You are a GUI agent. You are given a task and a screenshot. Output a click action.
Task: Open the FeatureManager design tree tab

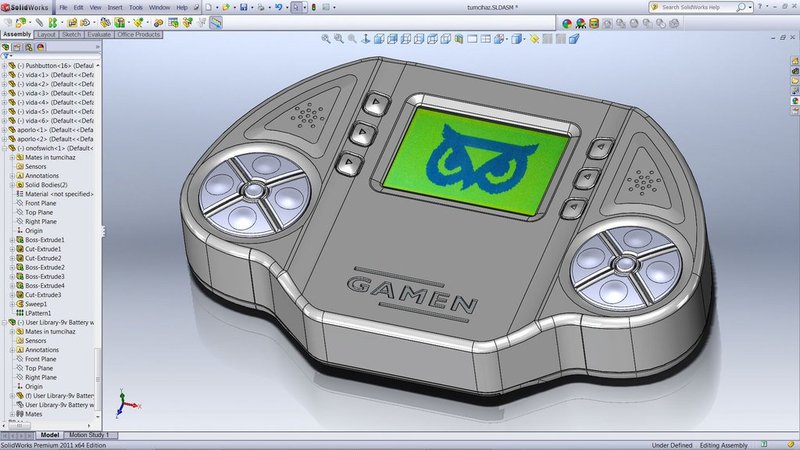tap(6, 47)
